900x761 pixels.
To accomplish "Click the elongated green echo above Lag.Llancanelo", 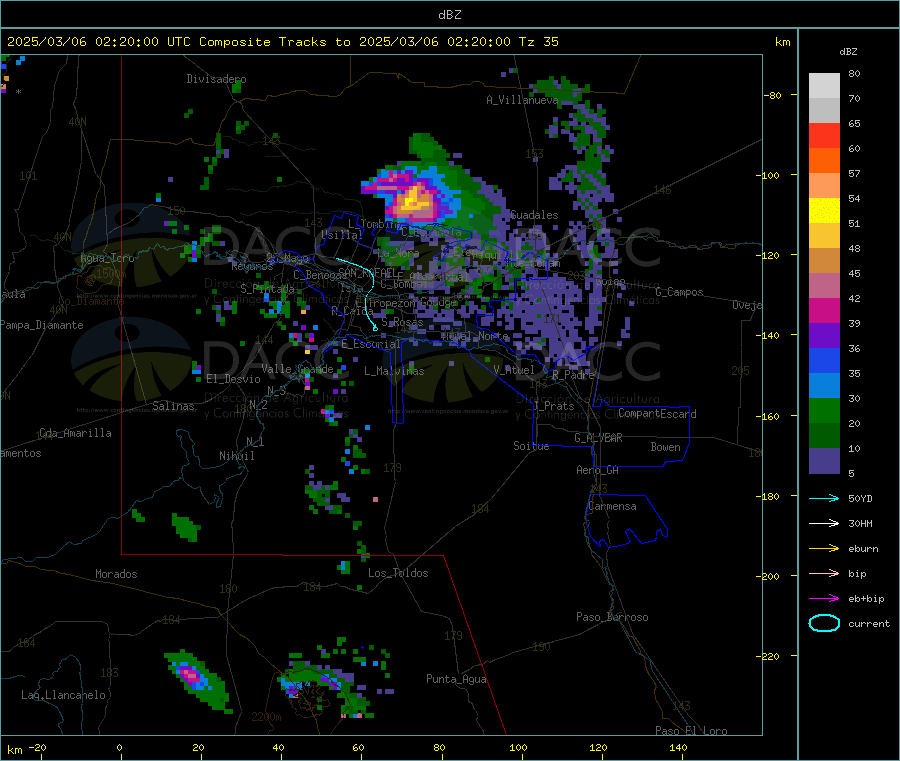I will tap(198, 681).
